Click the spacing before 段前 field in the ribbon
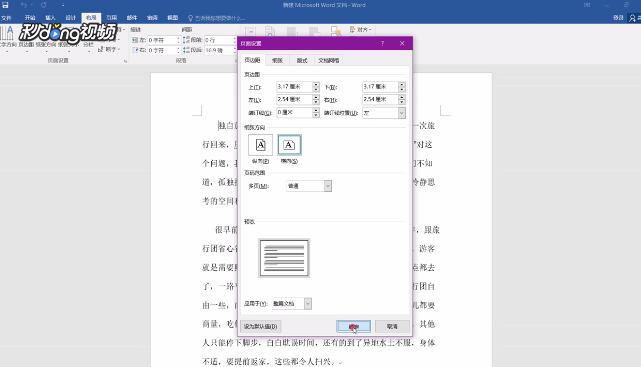The width and height of the screenshot is (641, 367). [x=219, y=40]
